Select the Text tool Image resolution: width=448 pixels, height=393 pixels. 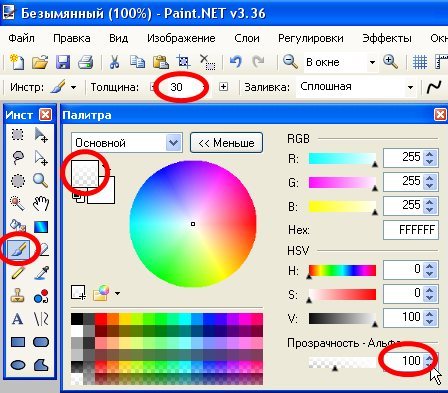[x=18, y=319]
